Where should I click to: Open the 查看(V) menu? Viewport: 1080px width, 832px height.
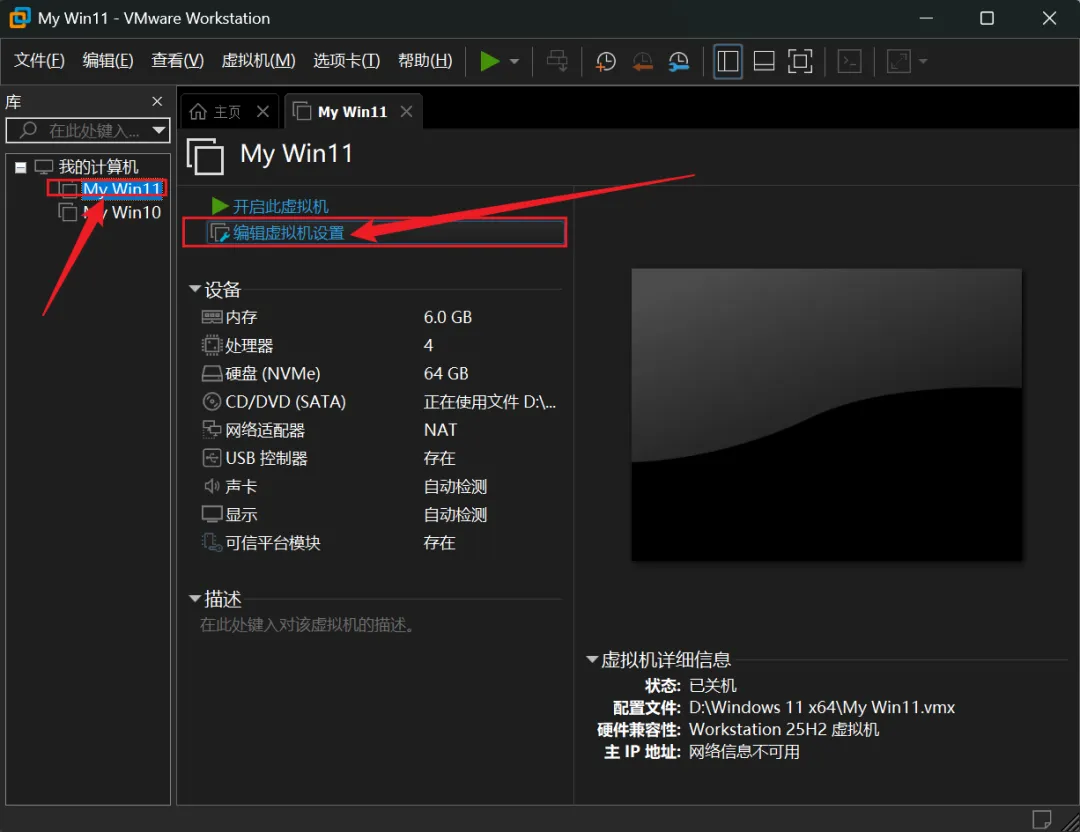(x=178, y=61)
